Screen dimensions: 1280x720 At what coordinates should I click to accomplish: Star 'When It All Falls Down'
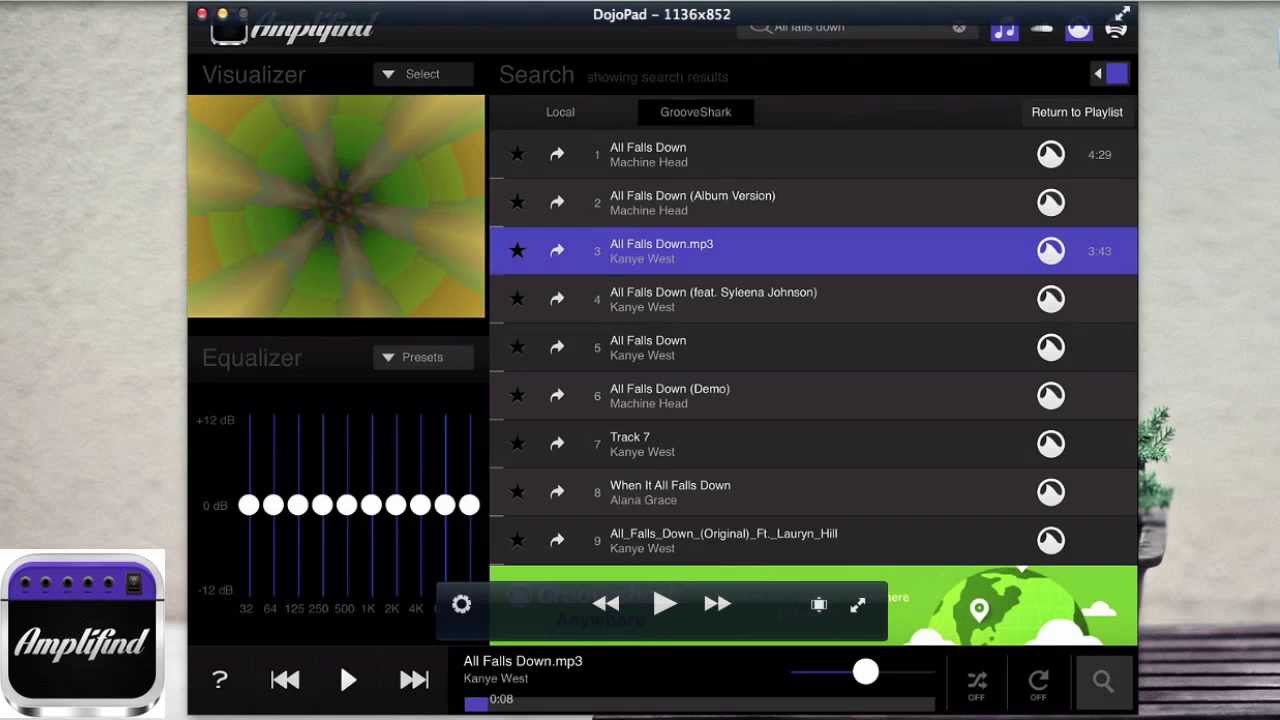click(517, 492)
